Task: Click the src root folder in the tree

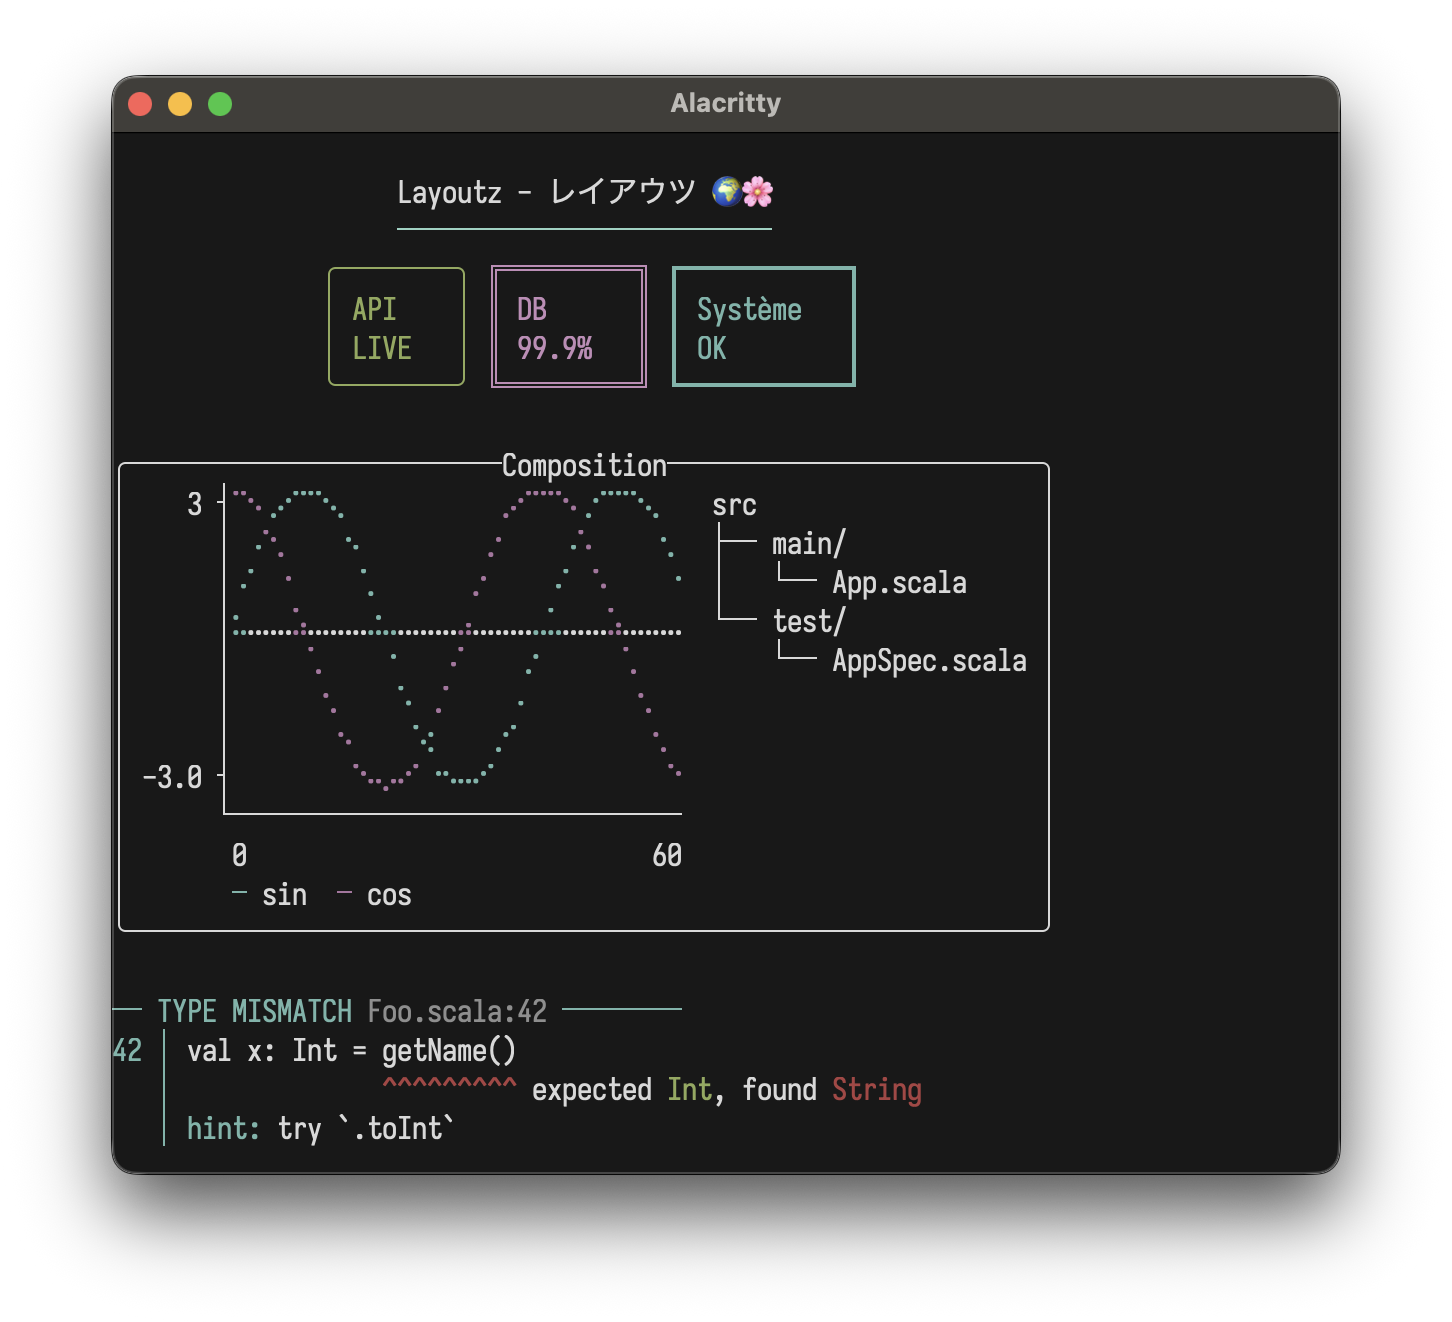Action: [x=734, y=505]
